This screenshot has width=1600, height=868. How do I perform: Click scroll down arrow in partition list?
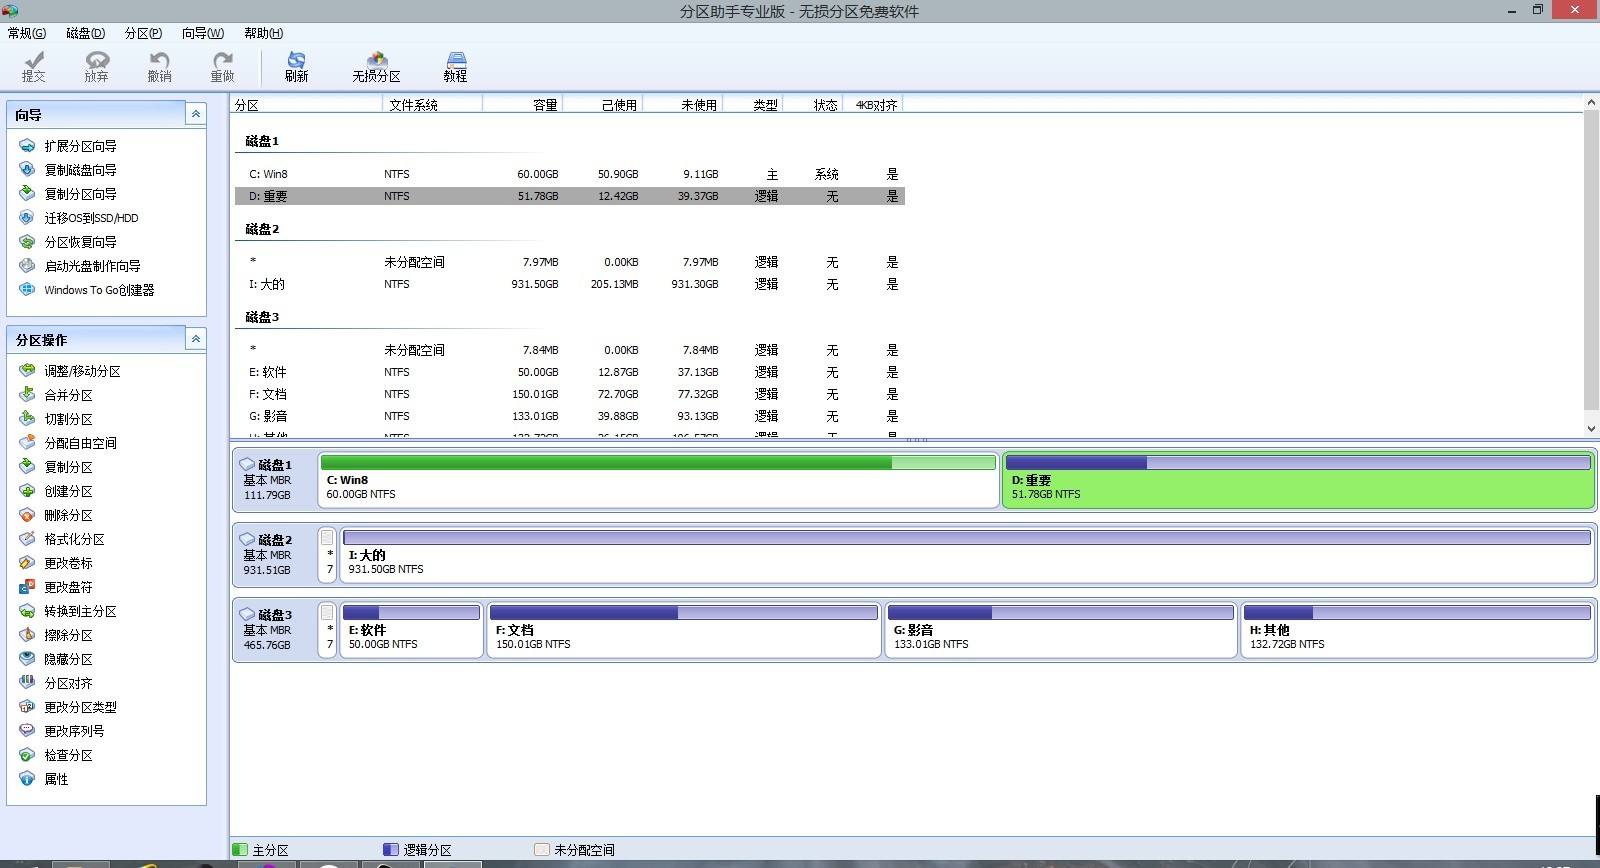[1591, 428]
